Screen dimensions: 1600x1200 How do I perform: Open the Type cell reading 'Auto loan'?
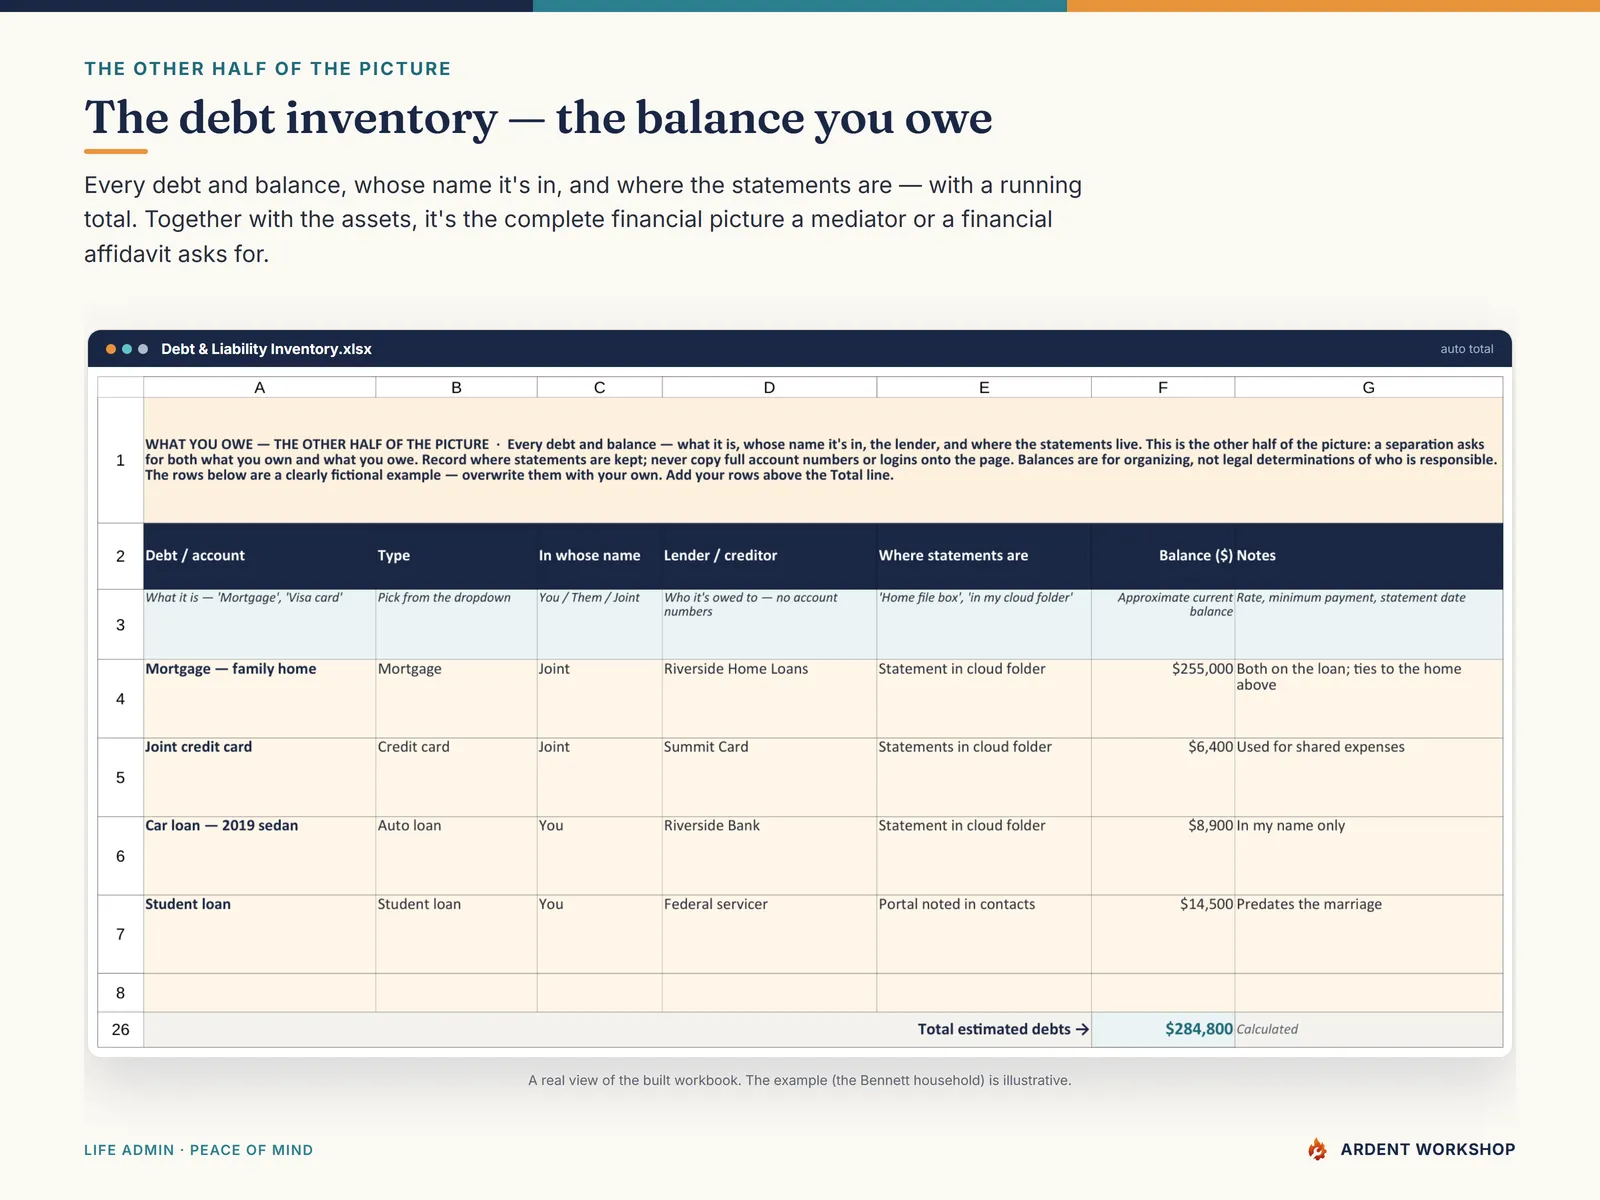tap(456, 856)
